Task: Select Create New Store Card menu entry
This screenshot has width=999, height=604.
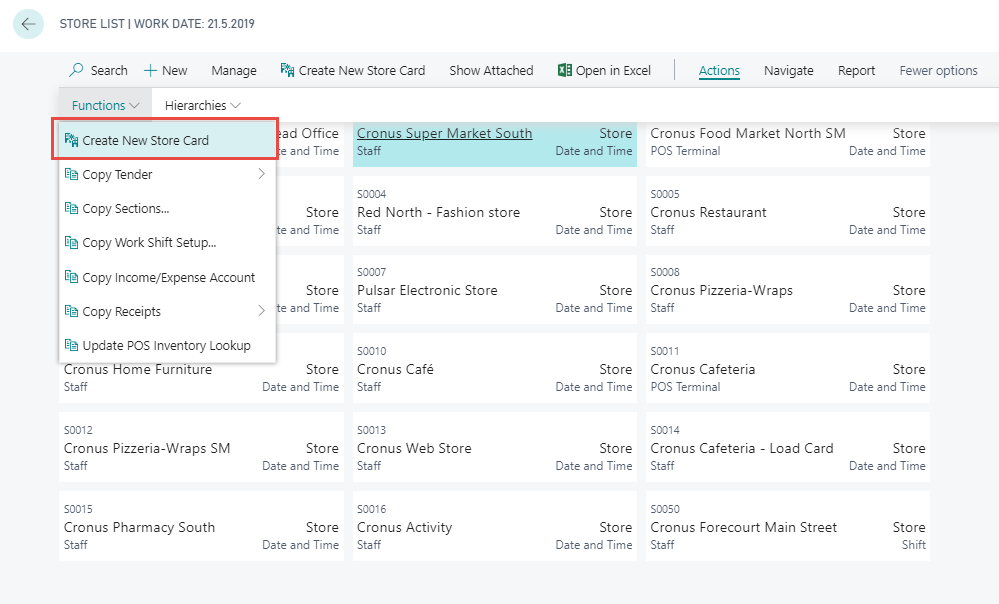Action: 146,140
